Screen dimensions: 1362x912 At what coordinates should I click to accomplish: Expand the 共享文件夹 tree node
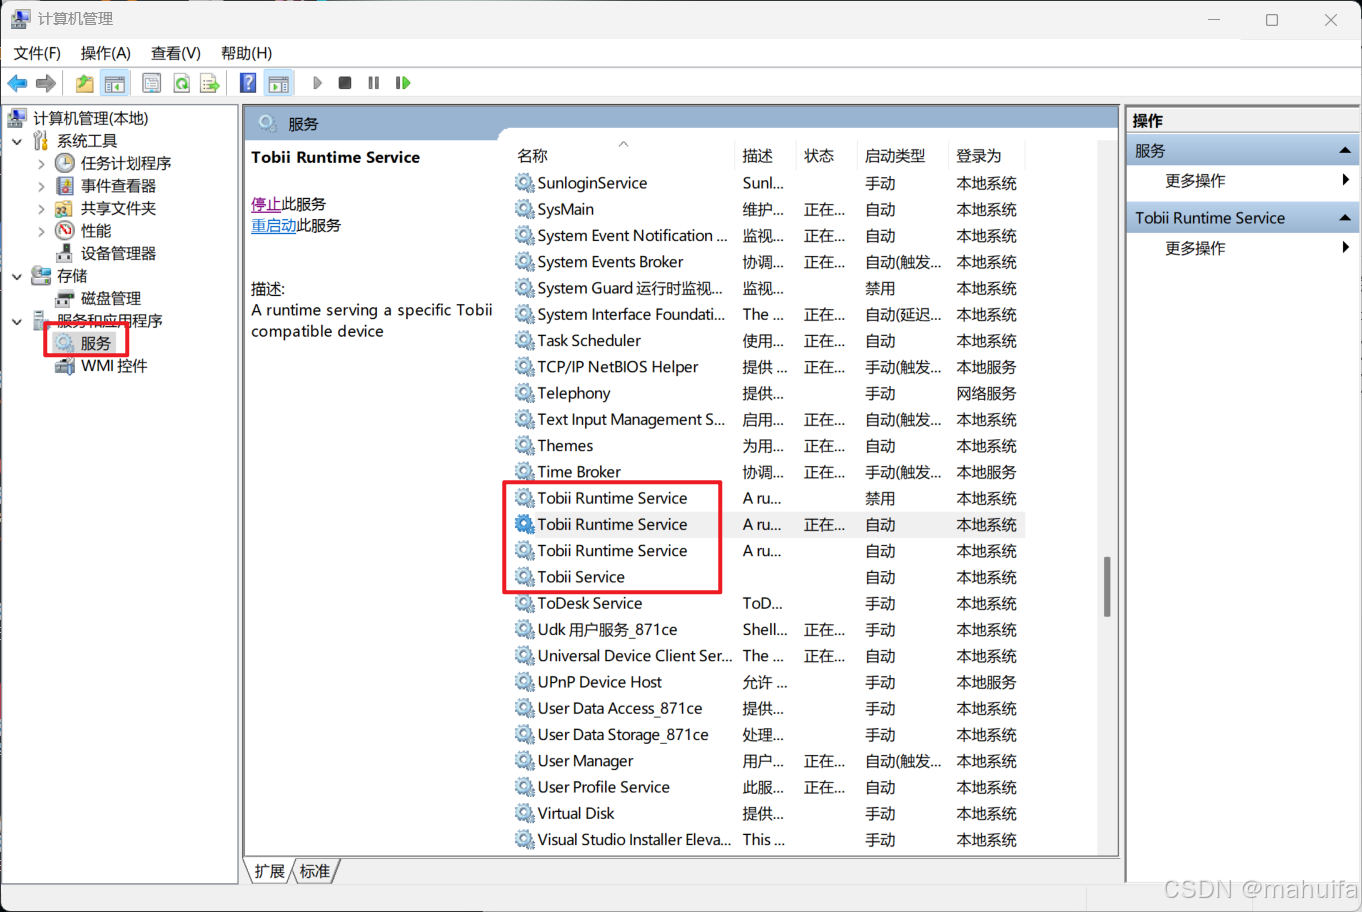pos(41,208)
